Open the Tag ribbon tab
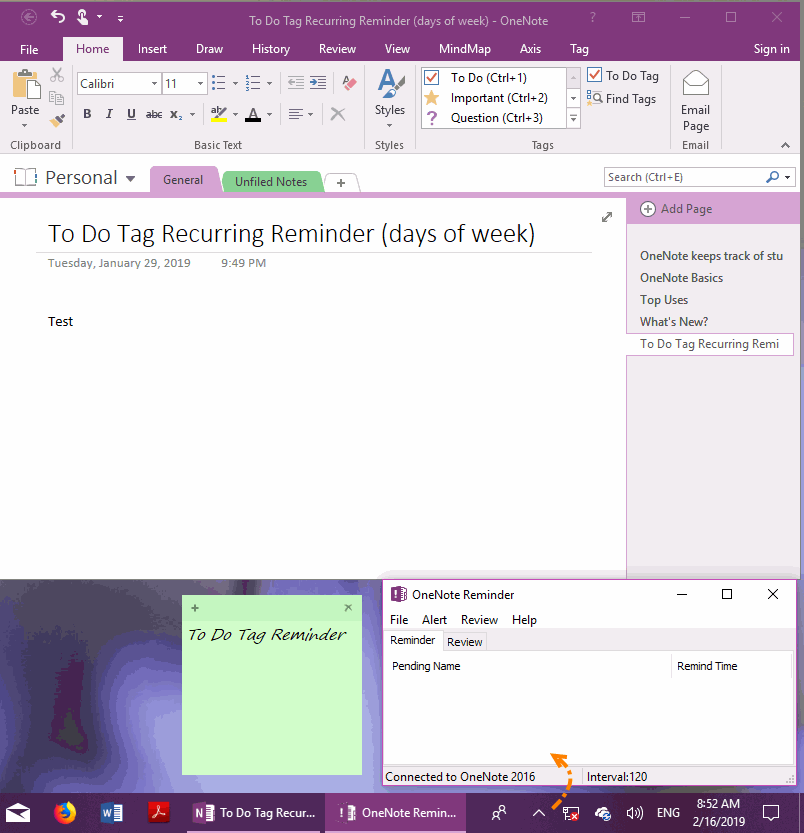 (579, 49)
